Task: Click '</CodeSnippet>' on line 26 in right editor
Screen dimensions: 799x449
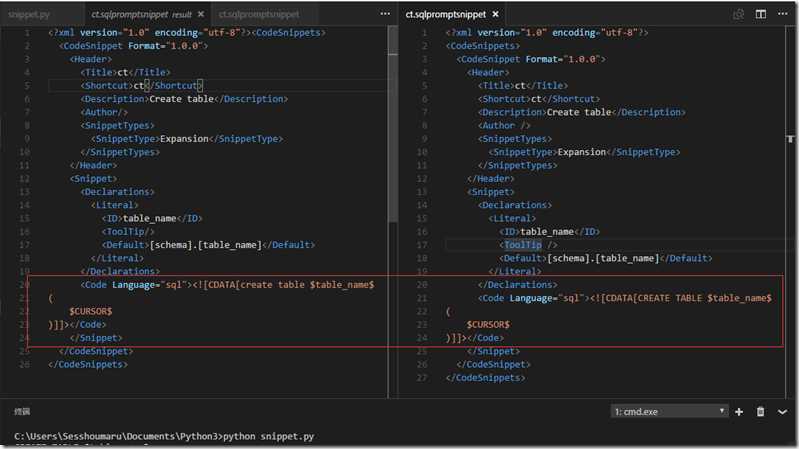Action: click(x=493, y=364)
